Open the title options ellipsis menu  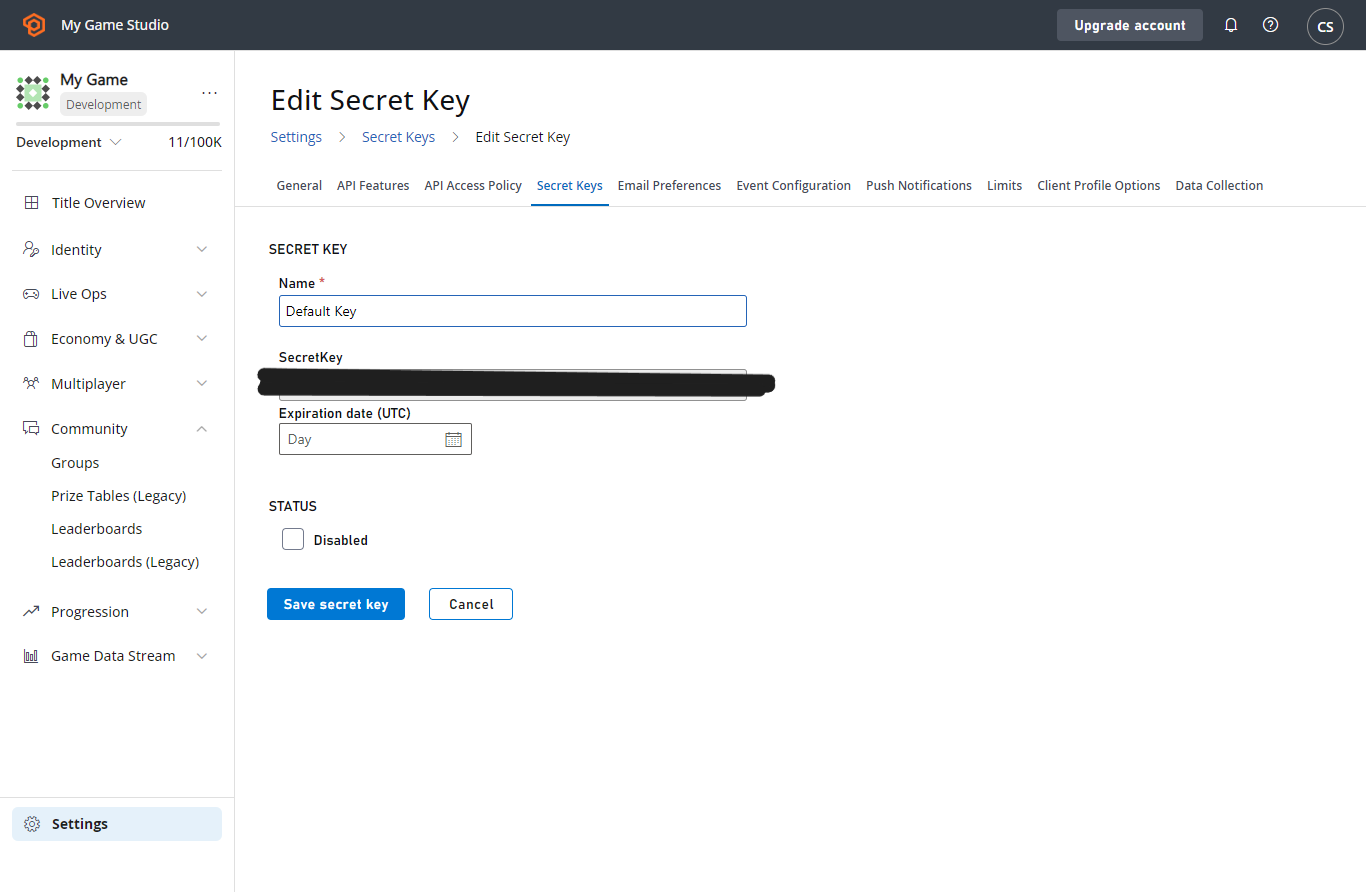[209, 92]
